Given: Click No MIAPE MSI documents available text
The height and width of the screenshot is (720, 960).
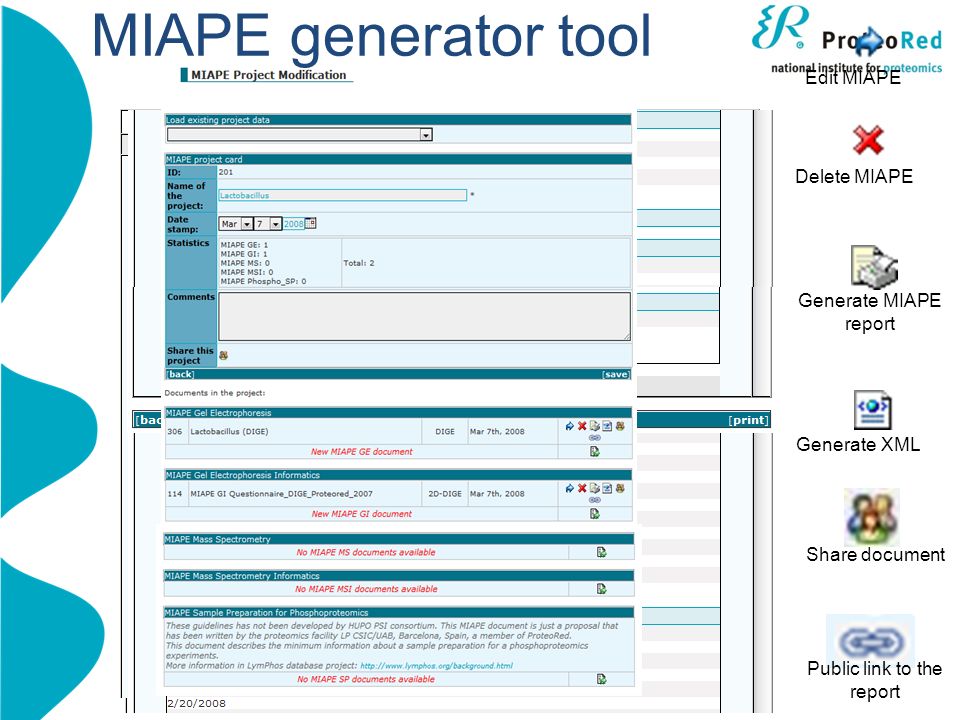Looking at the screenshot, I should pyautogui.click(x=366, y=589).
